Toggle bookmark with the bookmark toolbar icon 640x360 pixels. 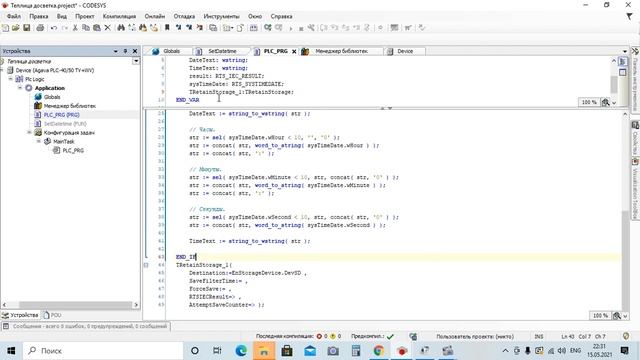coord(167,28)
